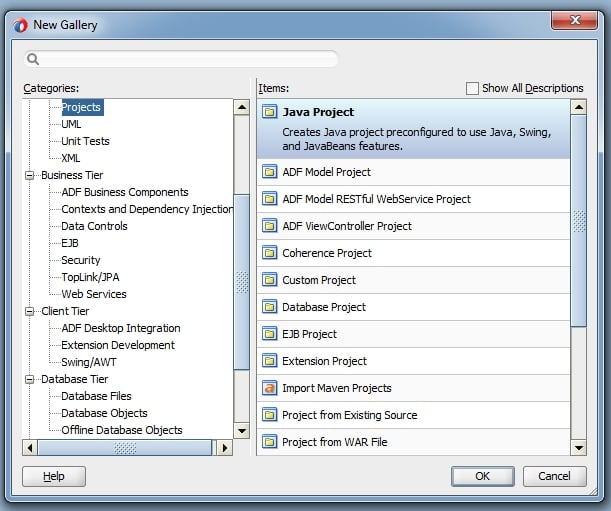
Task: Collapse the Client Tier node
Action: (x=30, y=311)
